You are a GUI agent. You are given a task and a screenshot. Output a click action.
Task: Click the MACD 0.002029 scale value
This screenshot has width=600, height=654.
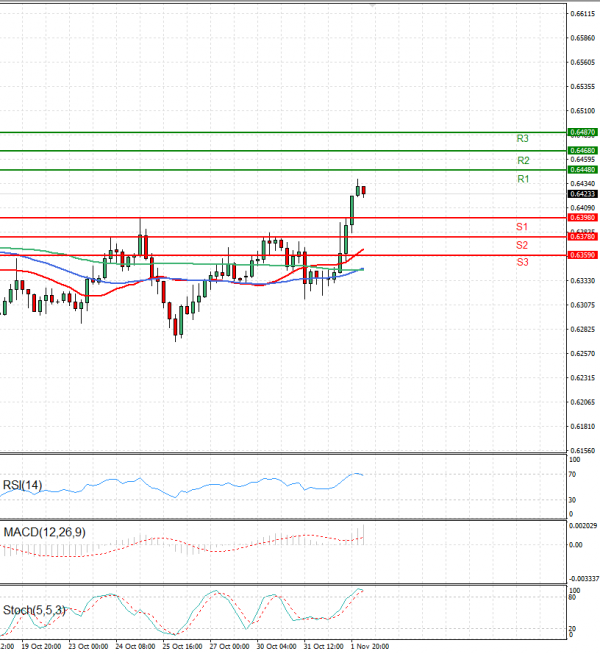583,526
